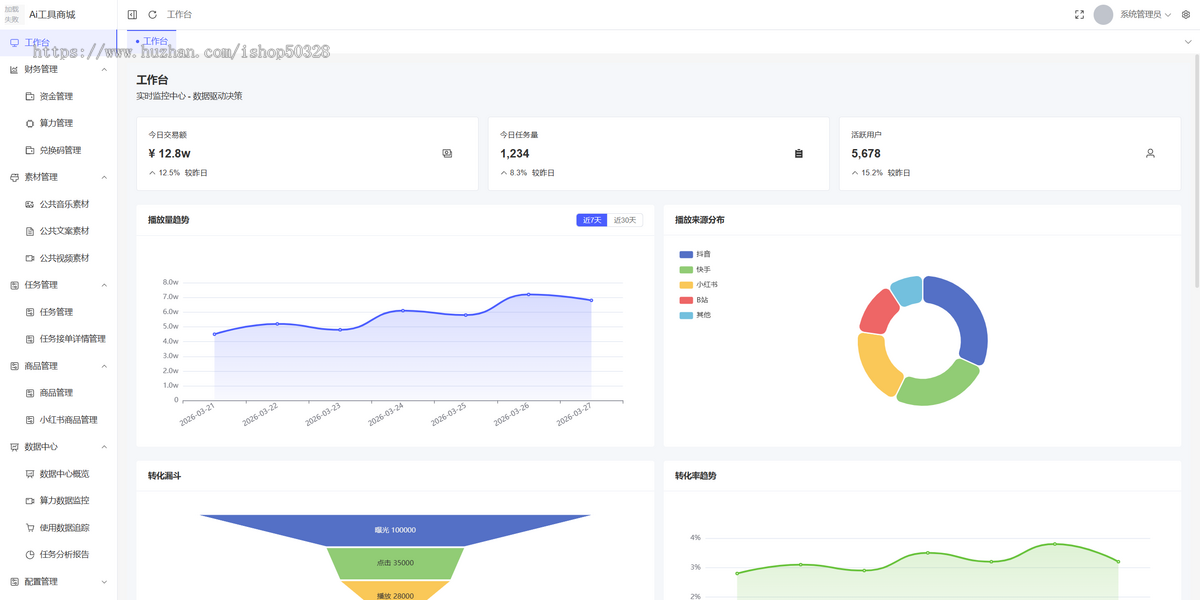The height and width of the screenshot is (600, 1200).
Task: Click the Ai工具商城 logo title
Action: [x=52, y=15]
